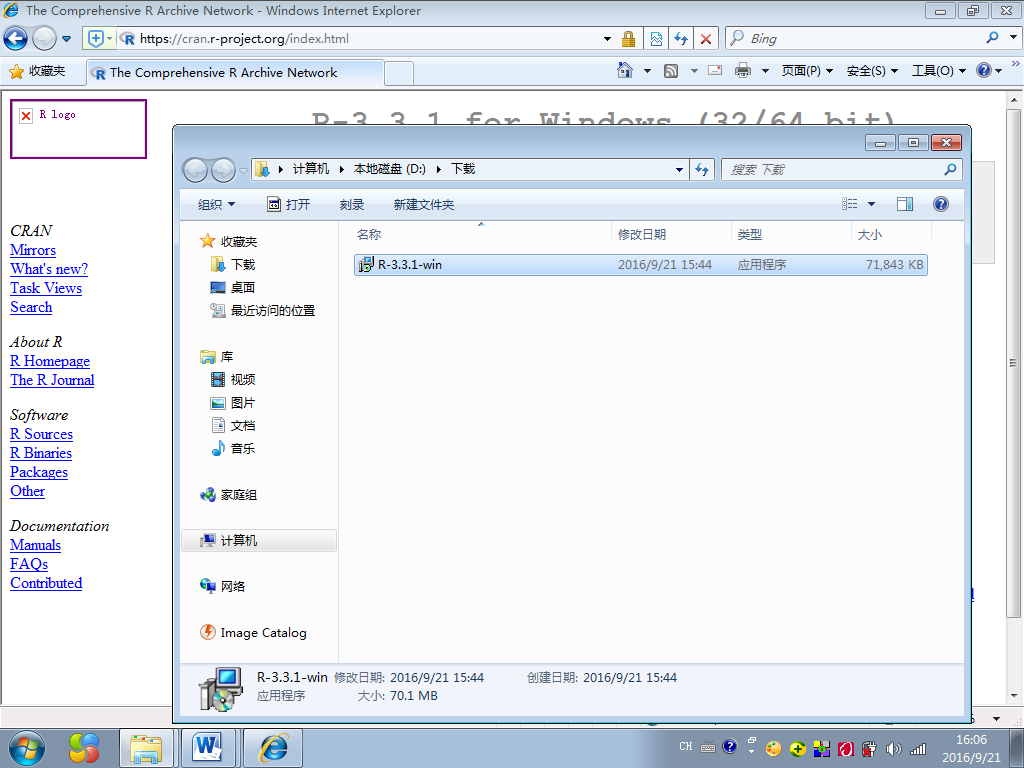The width and height of the screenshot is (1024, 768).
Task: Click the volume speaker tray icon
Action: [893, 749]
